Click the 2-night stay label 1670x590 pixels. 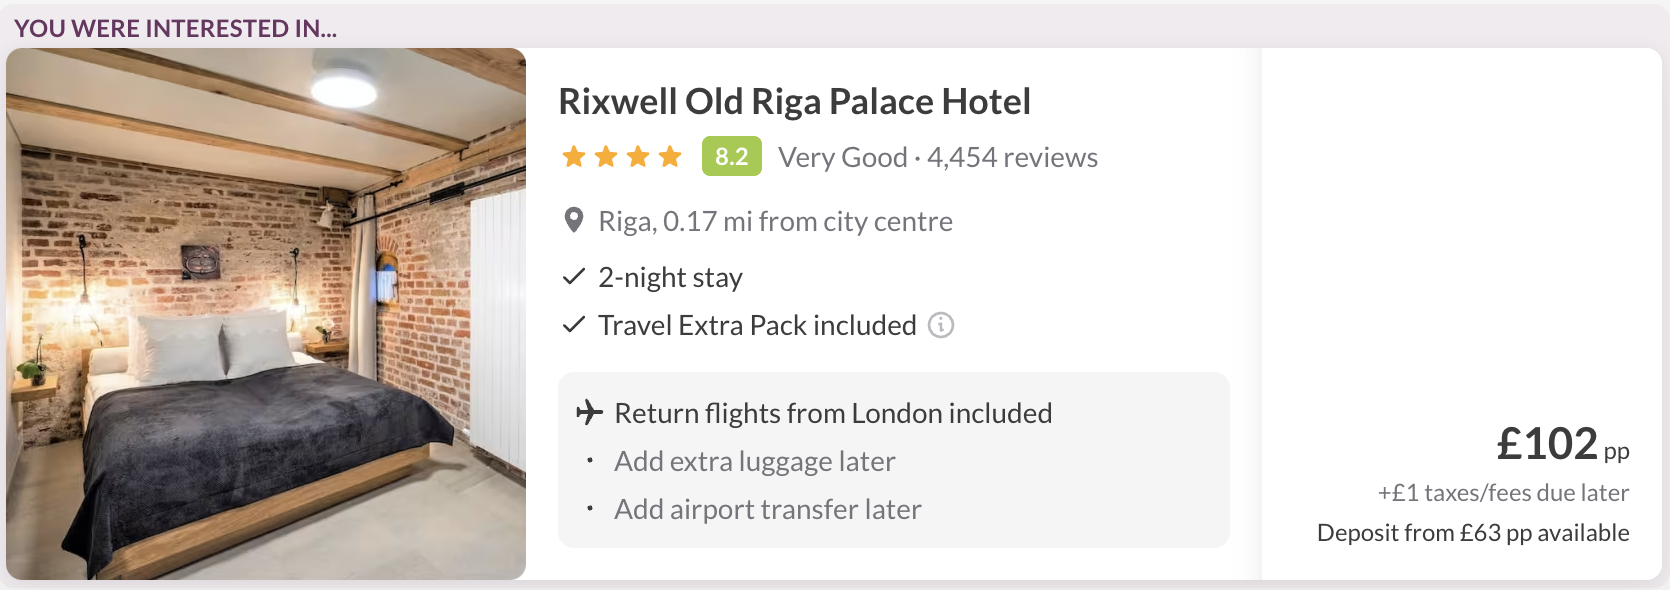[670, 278]
